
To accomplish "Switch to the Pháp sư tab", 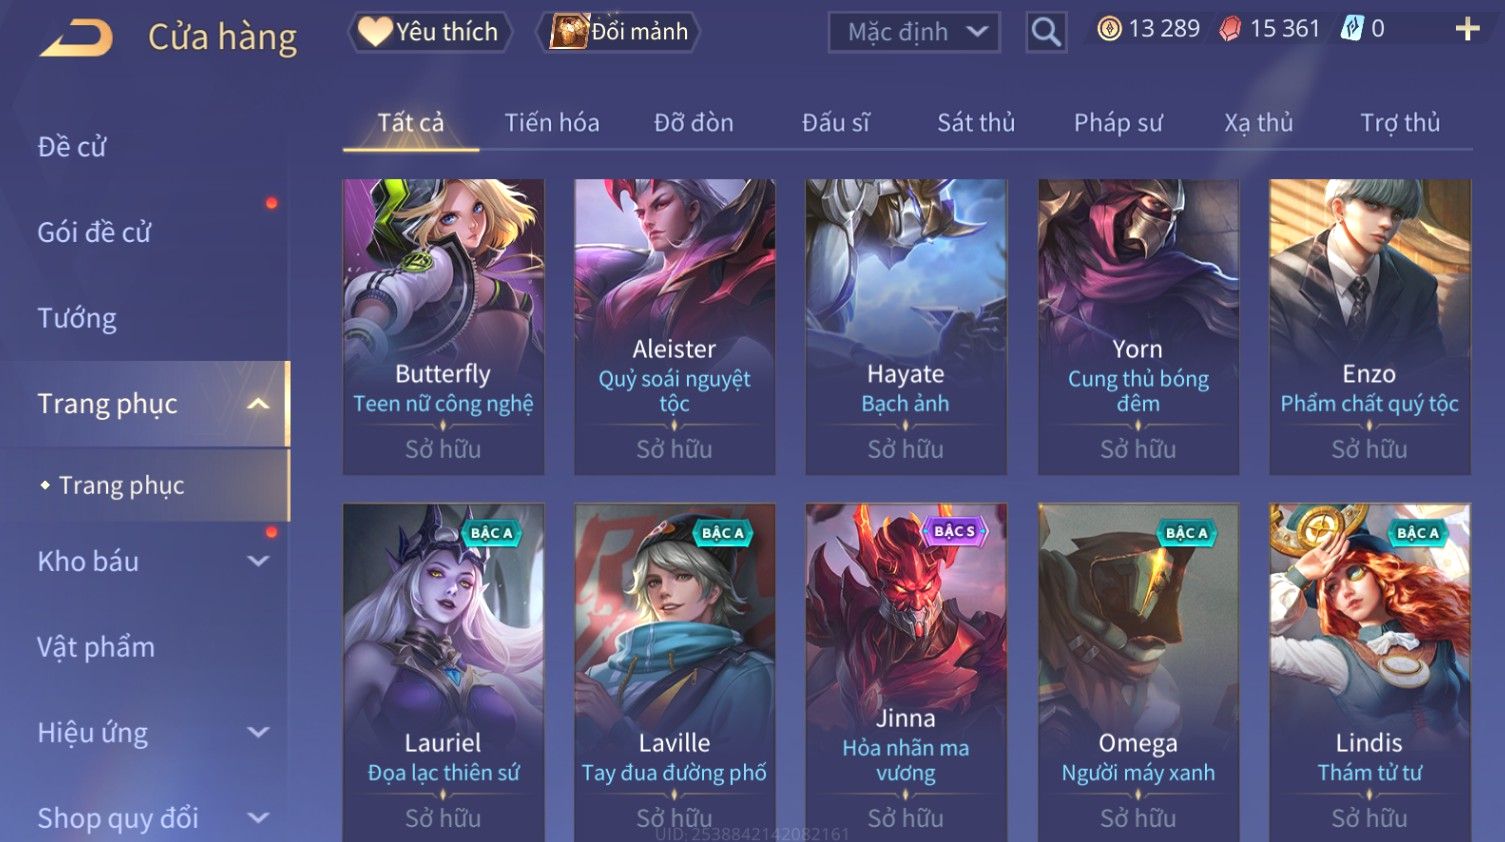I will pos(1118,123).
